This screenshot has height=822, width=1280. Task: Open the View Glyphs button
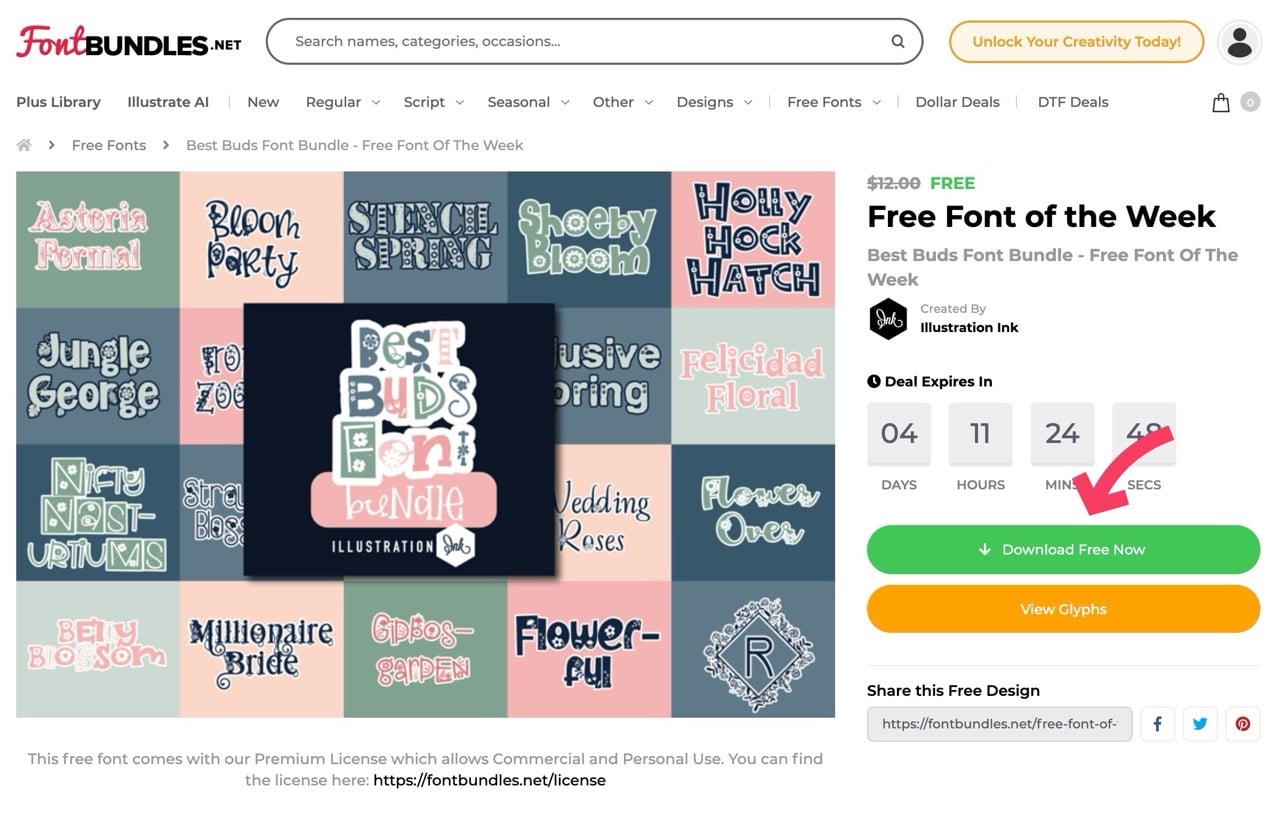pos(1063,609)
